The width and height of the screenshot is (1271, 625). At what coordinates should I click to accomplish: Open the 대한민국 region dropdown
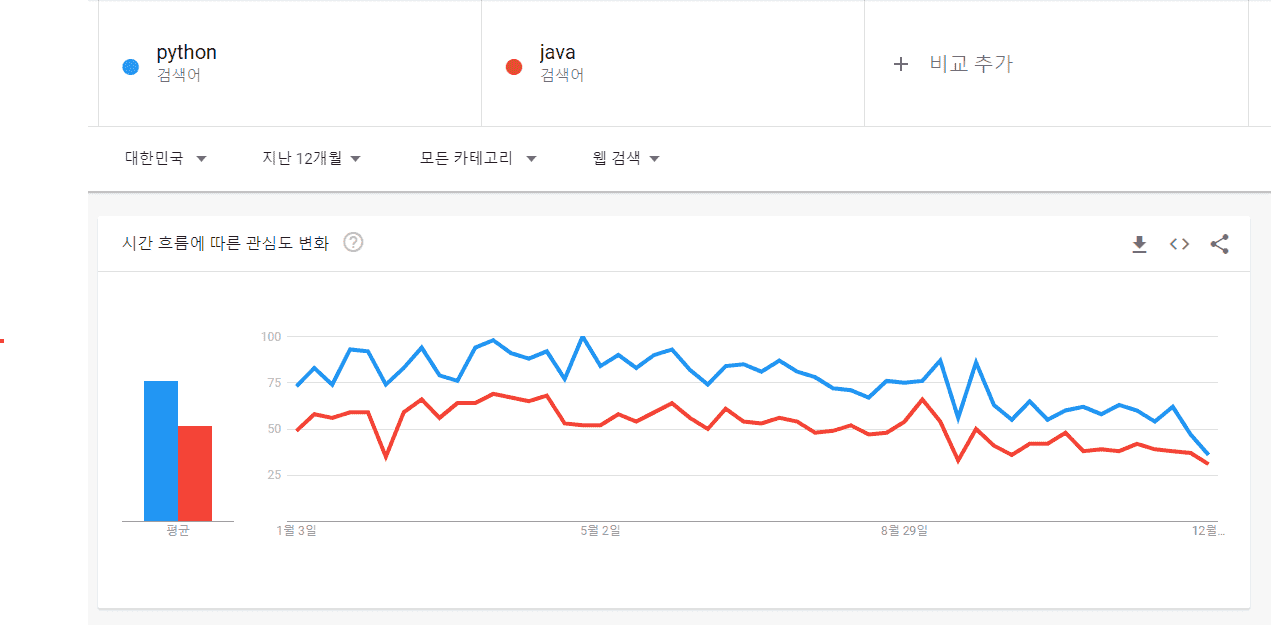point(165,158)
